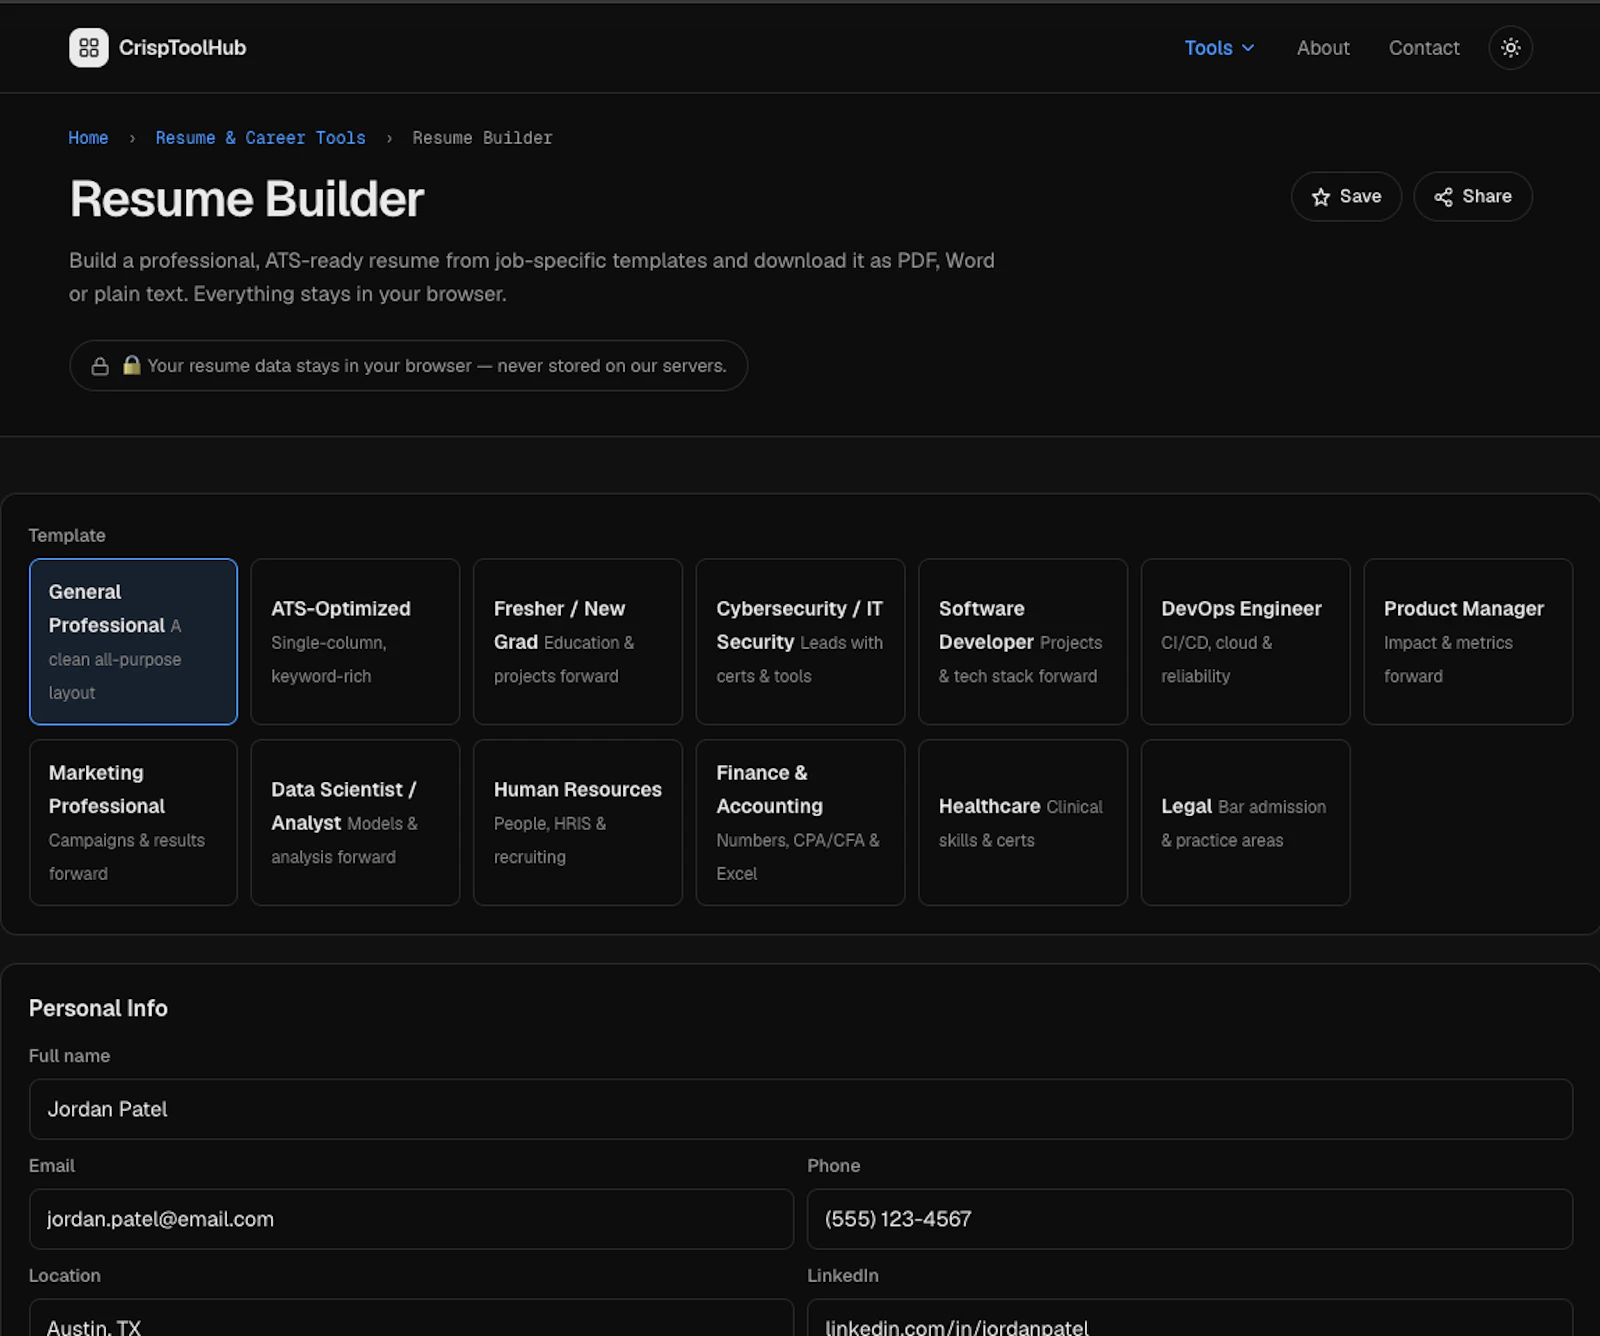
Task: Choose the Software Developer template
Action: click(x=1023, y=641)
